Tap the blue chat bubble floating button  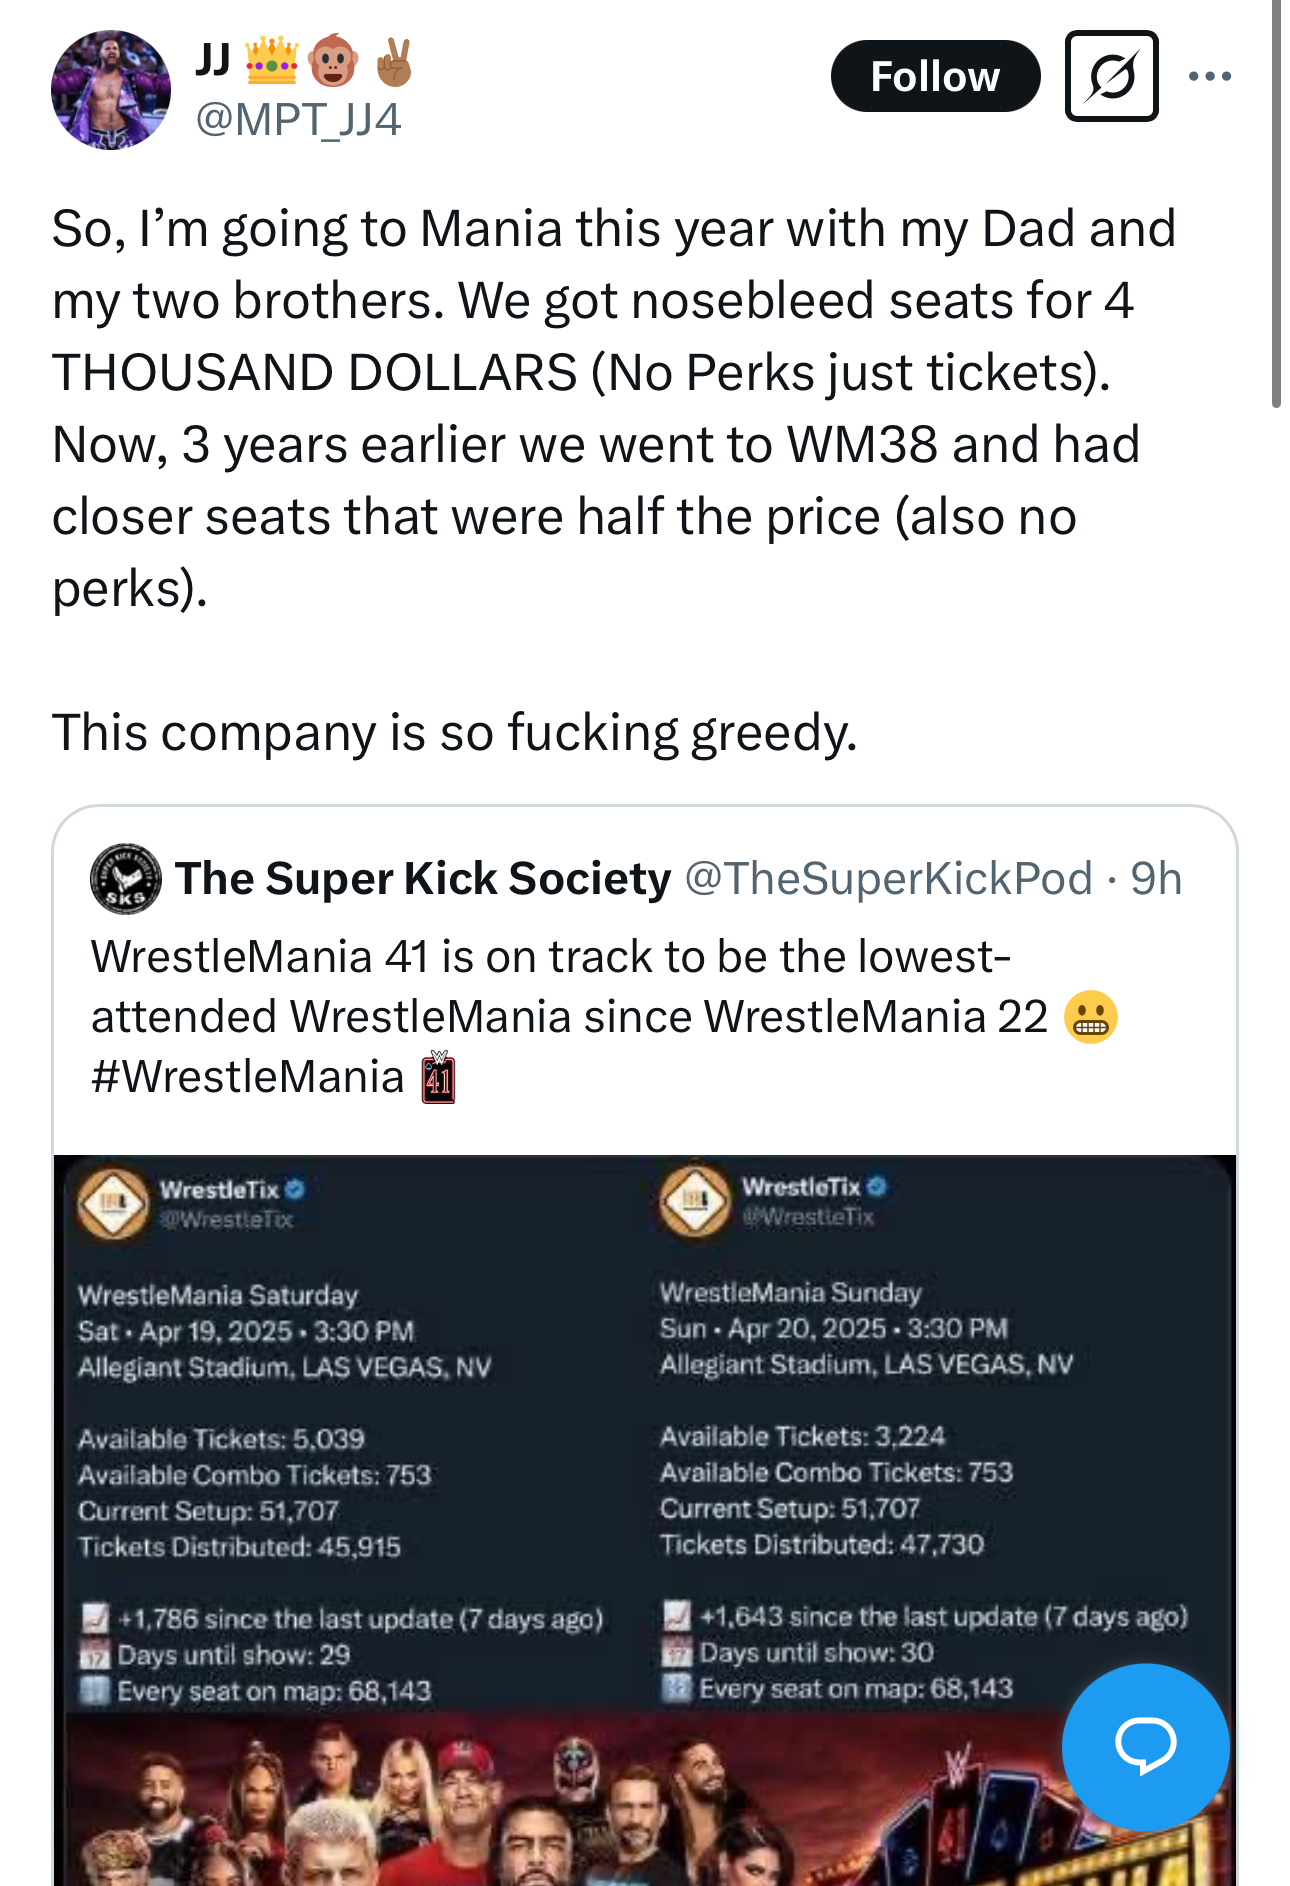pyautogui.click(x=1145, y=1746)
